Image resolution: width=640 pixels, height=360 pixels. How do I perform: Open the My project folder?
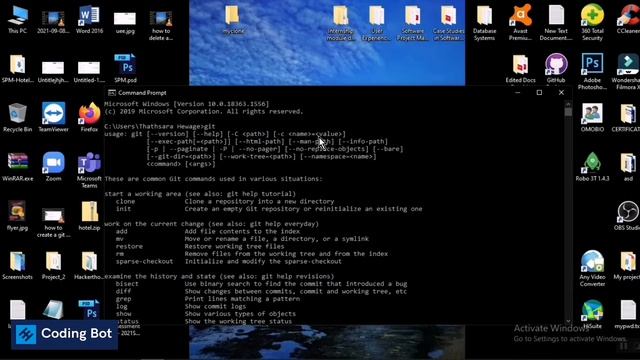(x=627, y=265)
